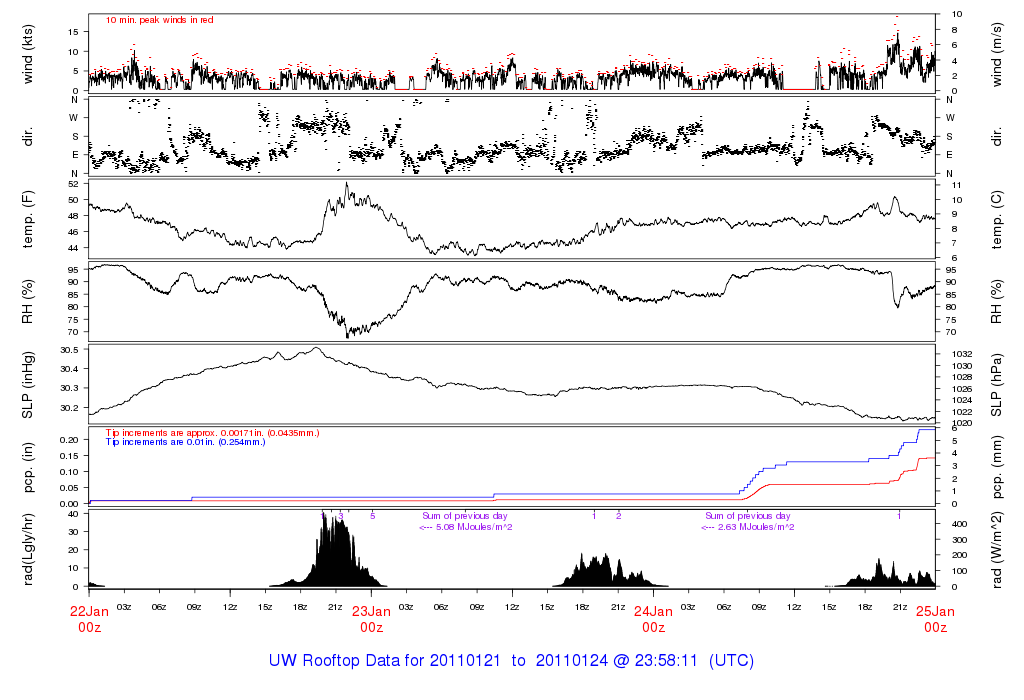Select the "0.20" tick on the pcp. axis
This screenshot has width=1024, height=700.
pyautogui.click(x=69, y=439)
